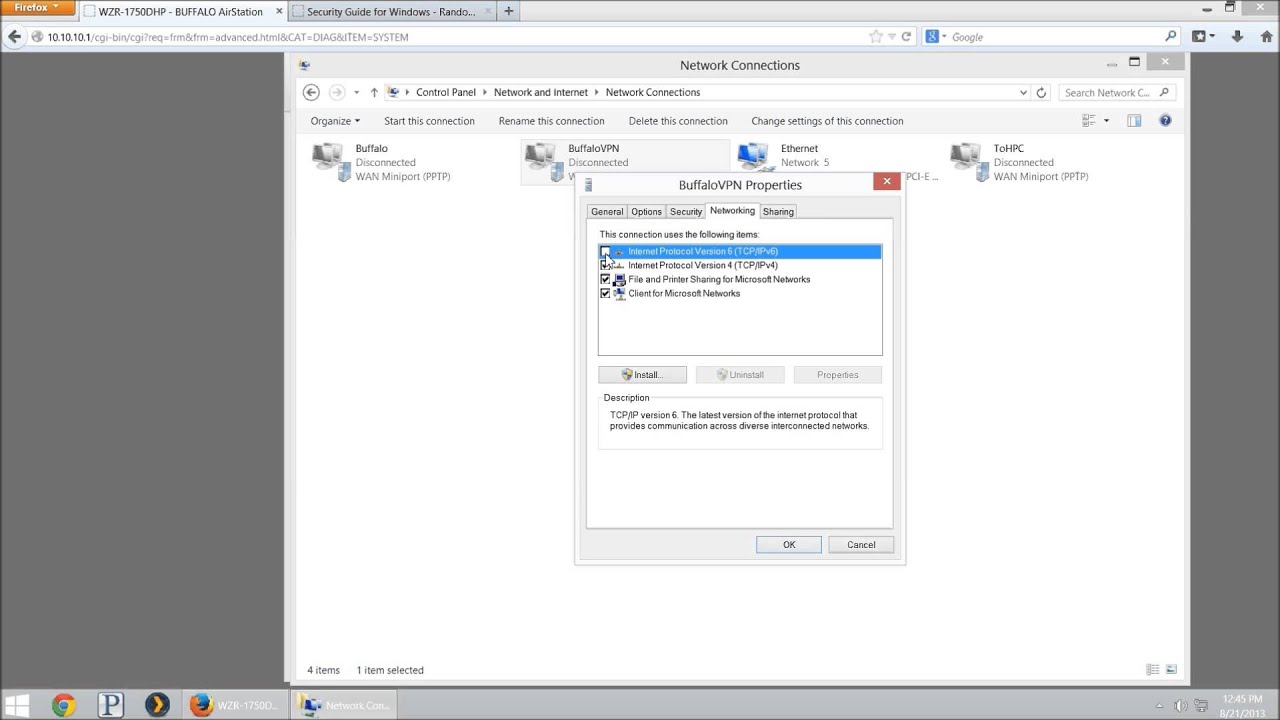Expand the address bar history dropdown
This screenshot has height=720, width=1280.
click(x=1023, y=92)
